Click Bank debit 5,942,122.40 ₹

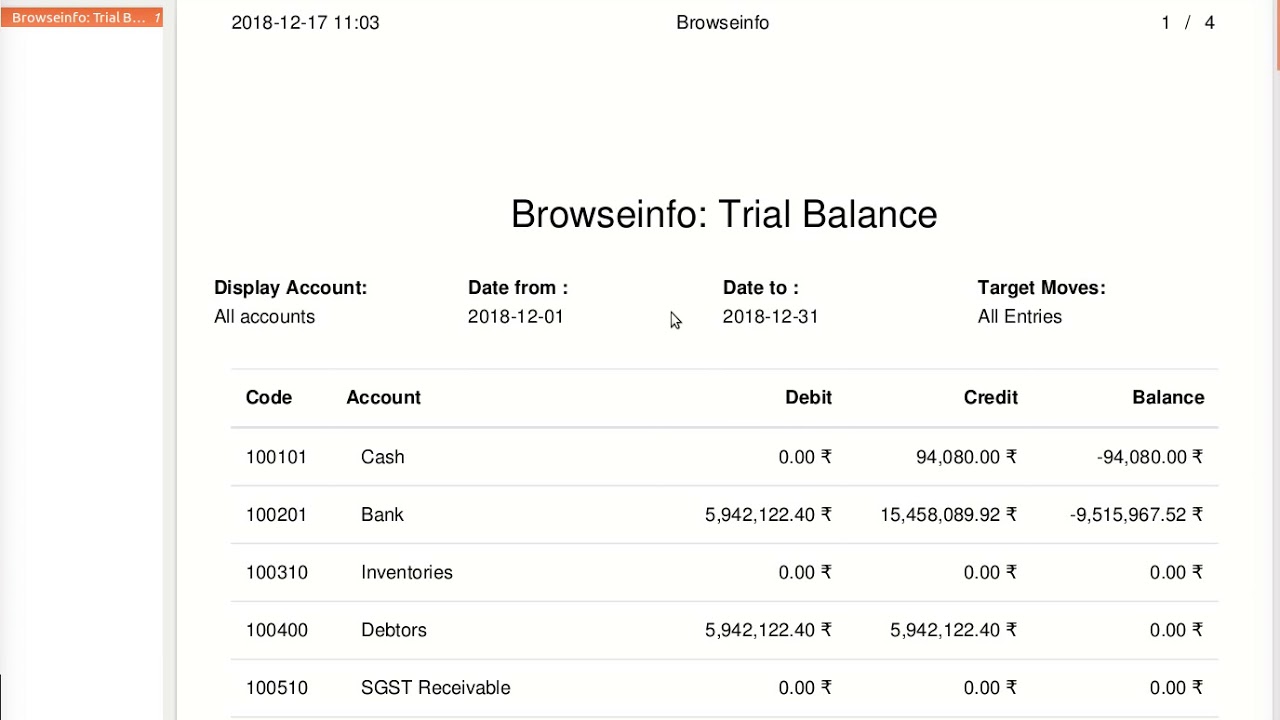pyautogui.click(x=768, y=515)
